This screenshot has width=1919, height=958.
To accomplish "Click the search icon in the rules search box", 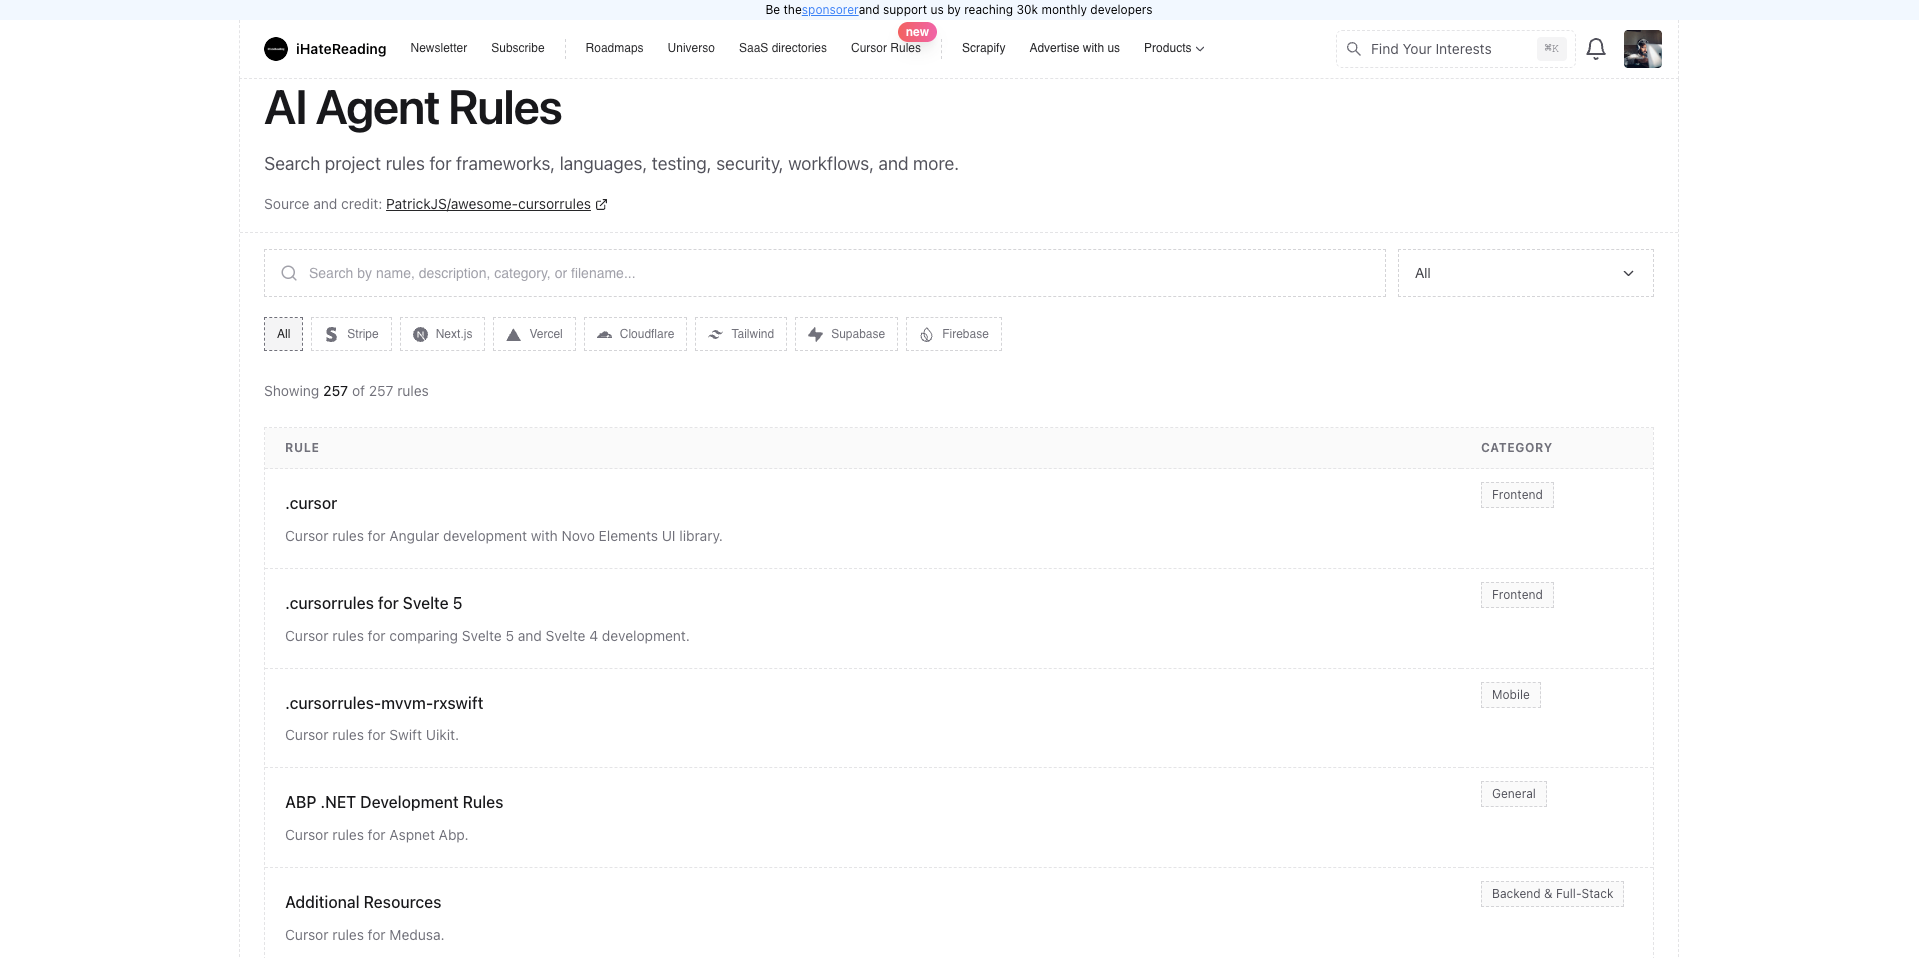I will [x=289, y=273].
